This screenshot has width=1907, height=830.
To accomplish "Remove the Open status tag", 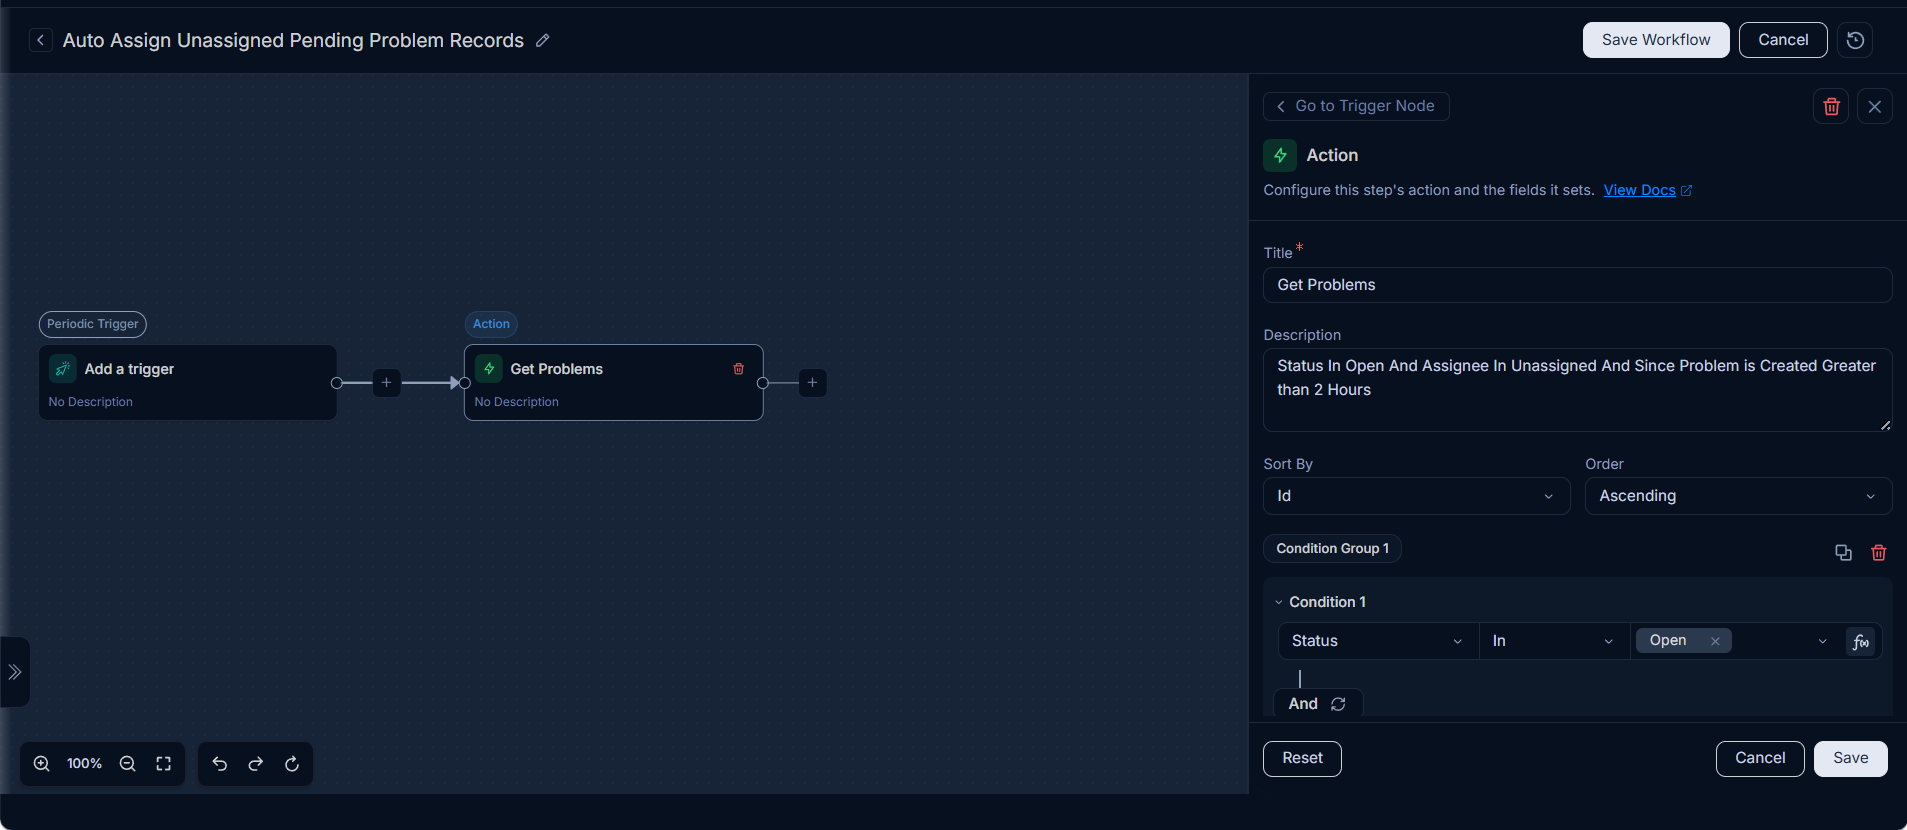I will [1715, 641].
